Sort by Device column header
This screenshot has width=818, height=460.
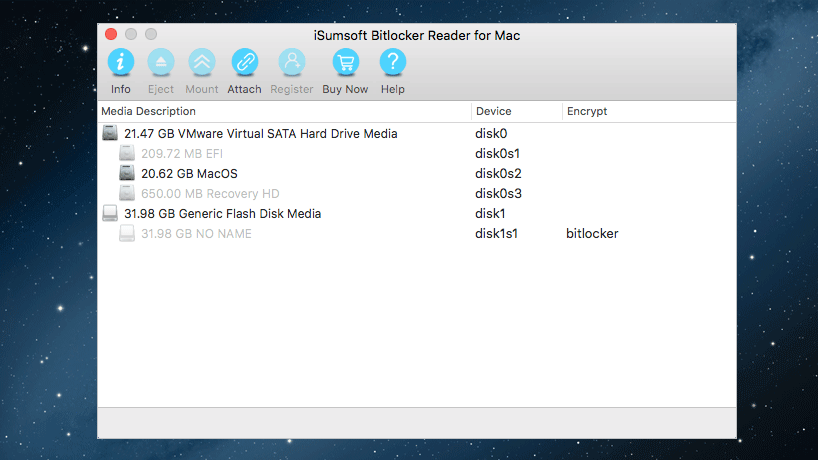pos(516,111)
